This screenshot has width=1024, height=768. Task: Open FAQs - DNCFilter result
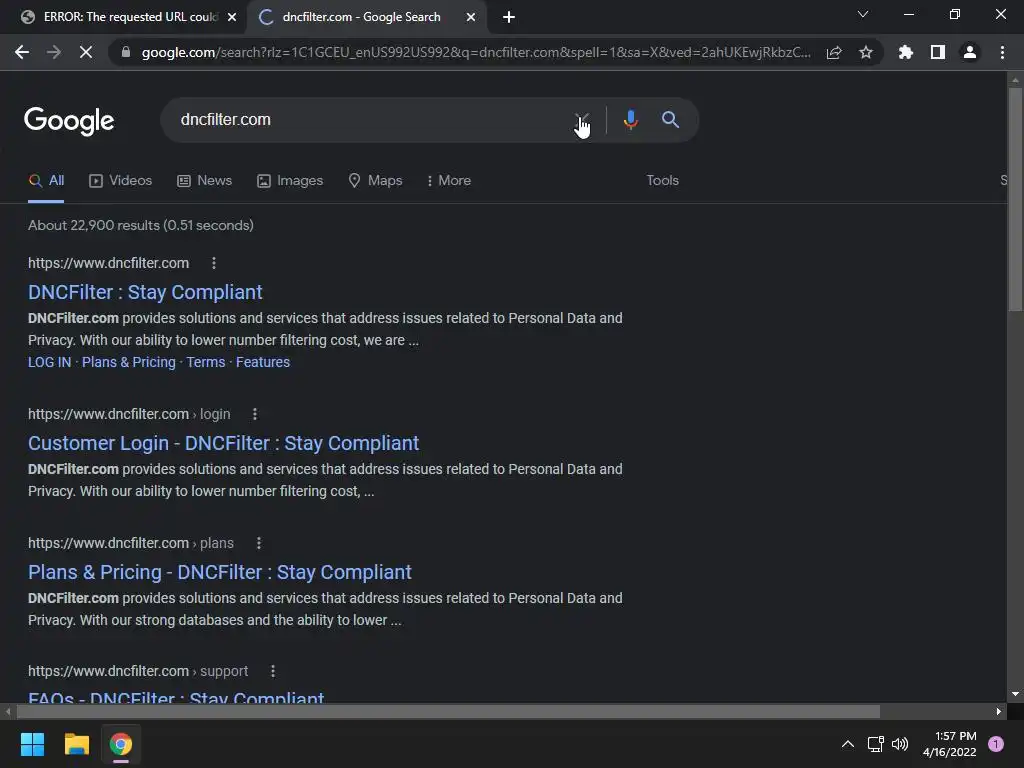click(x=176, y=696)
